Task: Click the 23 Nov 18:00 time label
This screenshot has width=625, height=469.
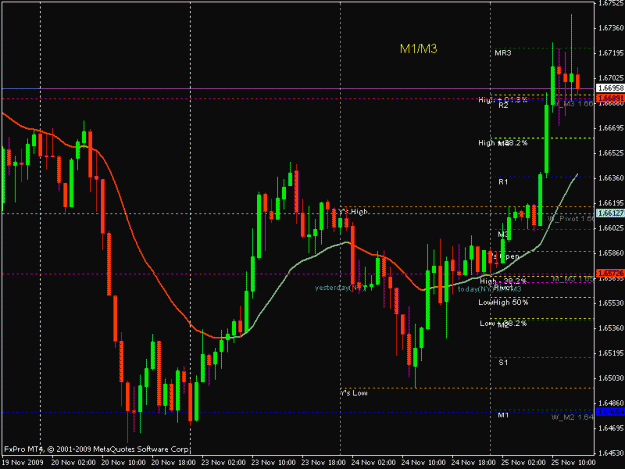Action: pyautogui.click(x=323, y=462)
